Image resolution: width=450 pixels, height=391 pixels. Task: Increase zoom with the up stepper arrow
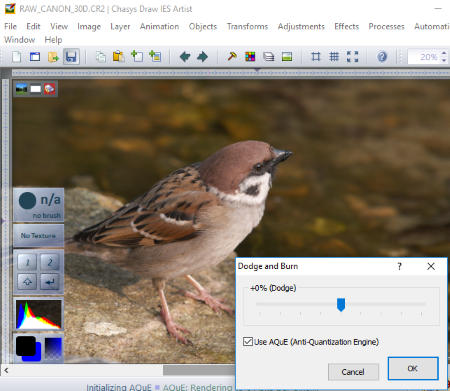coord(444,53)
